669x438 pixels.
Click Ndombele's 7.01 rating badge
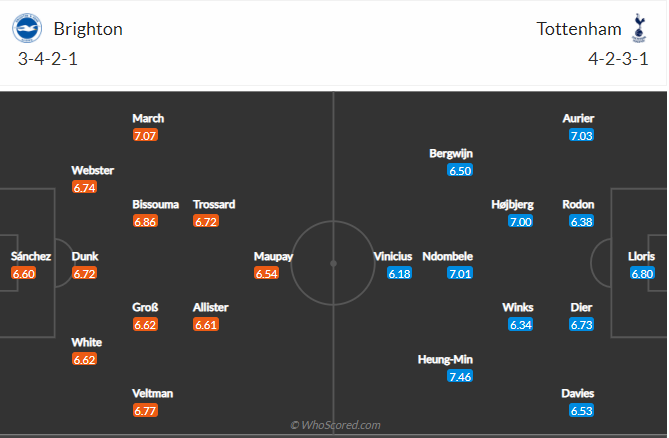click(460, 273)
